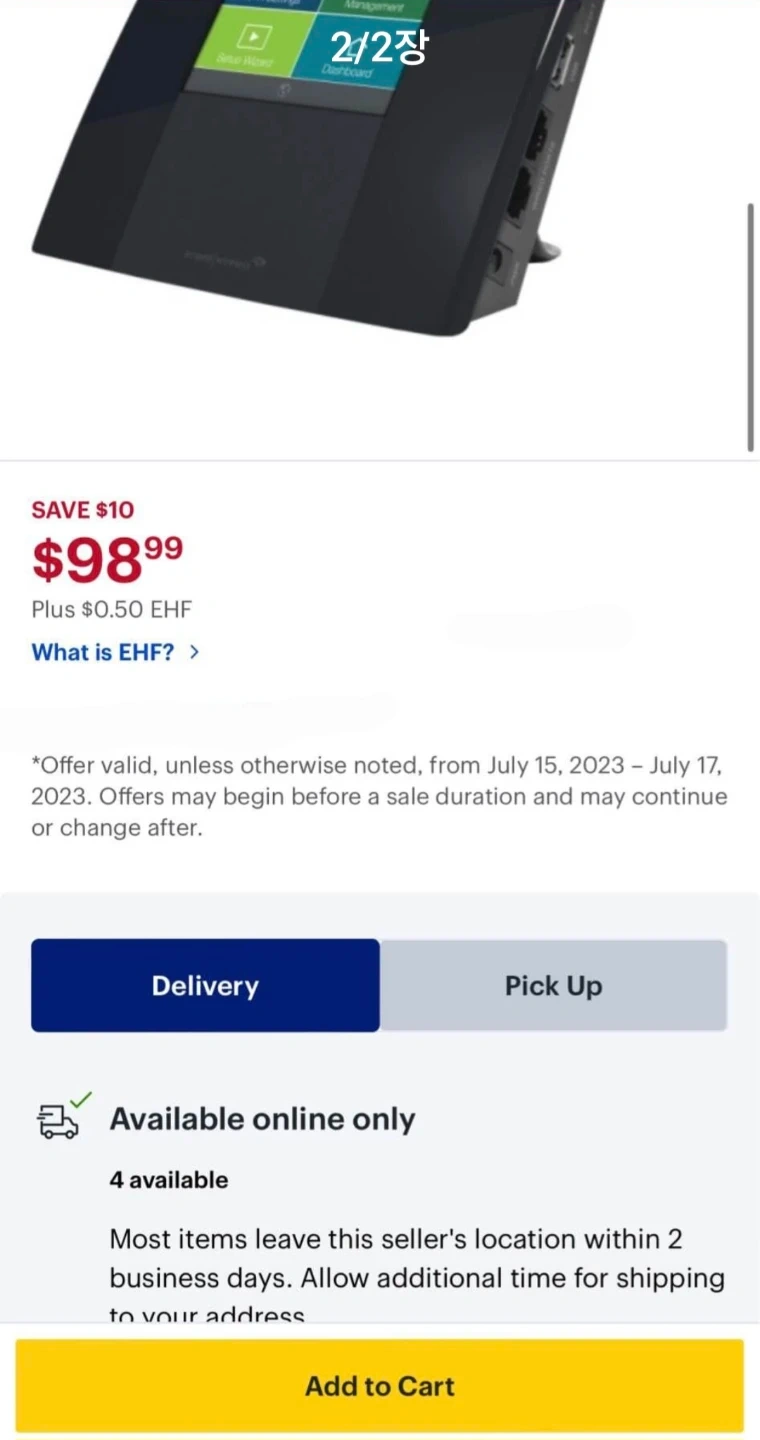Click the page's vertical scrollbar

(751, 327)
